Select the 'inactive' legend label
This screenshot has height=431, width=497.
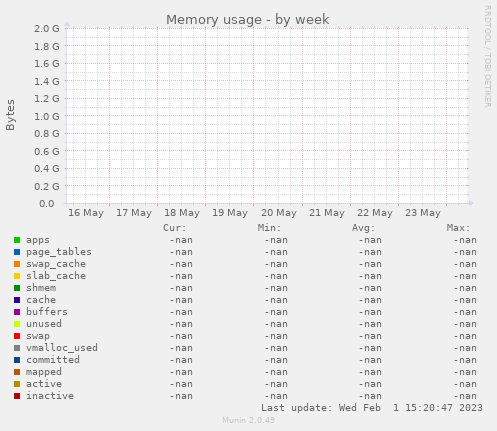[50, 396]
